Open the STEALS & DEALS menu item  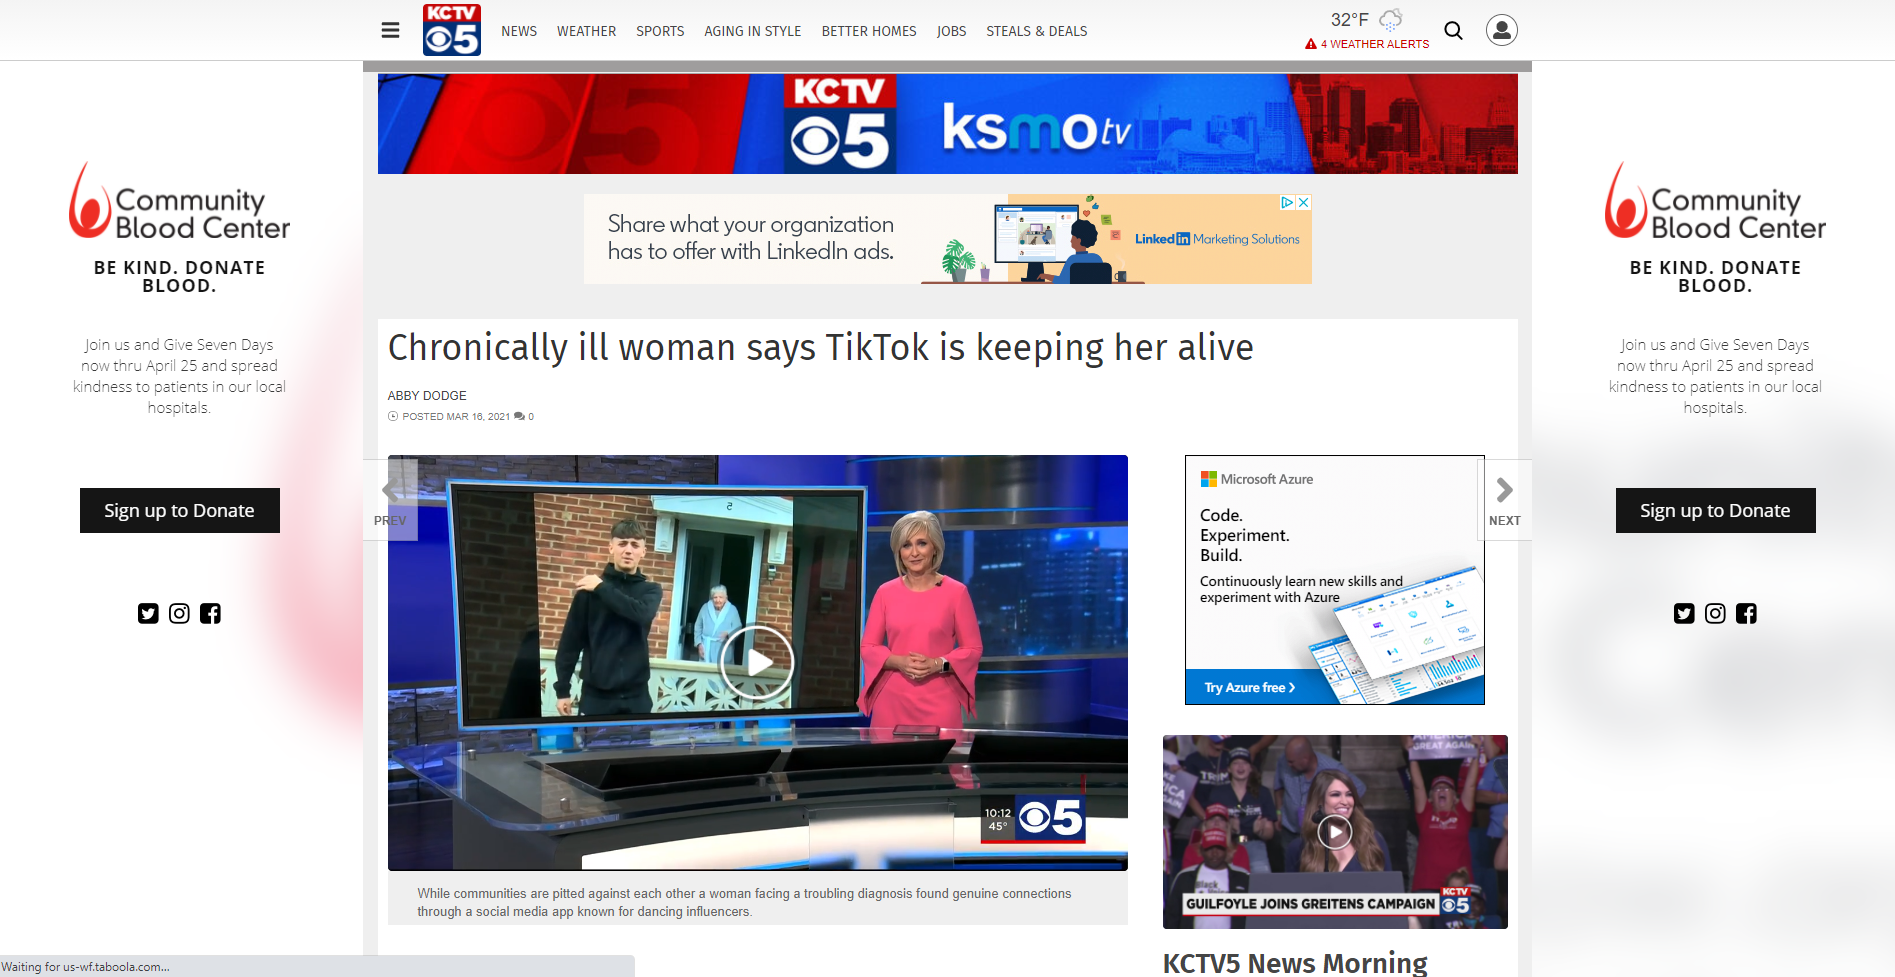(x=1037, y=31)
